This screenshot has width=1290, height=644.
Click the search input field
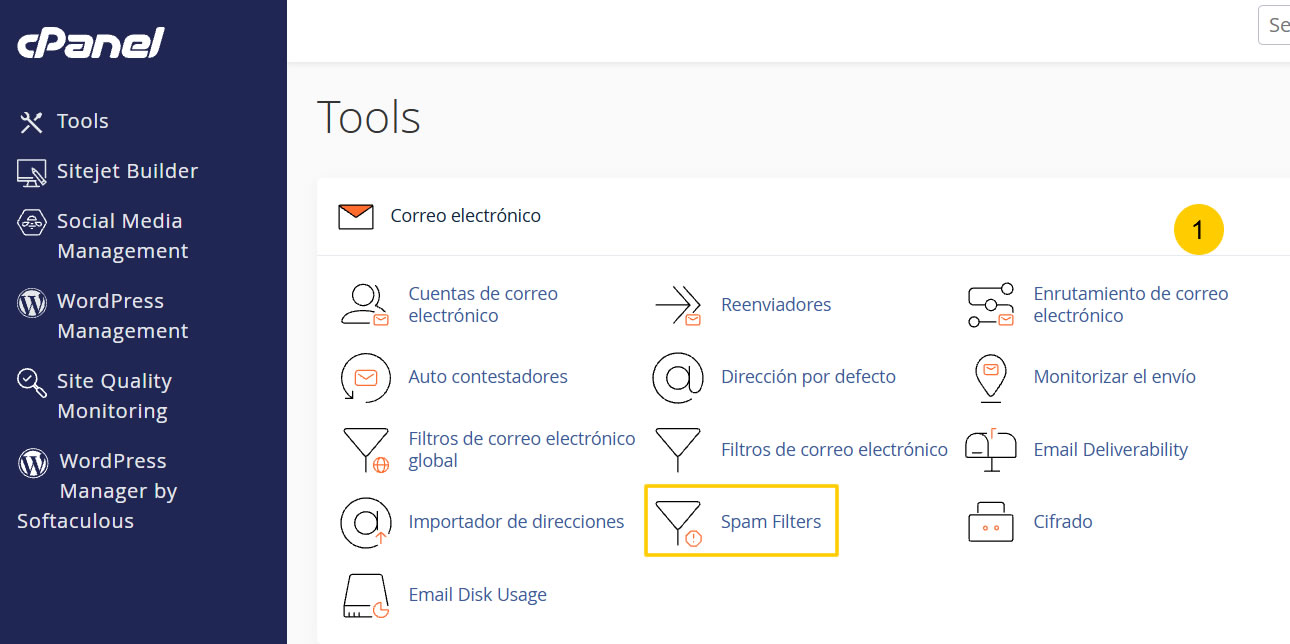tap(1274, 25)
